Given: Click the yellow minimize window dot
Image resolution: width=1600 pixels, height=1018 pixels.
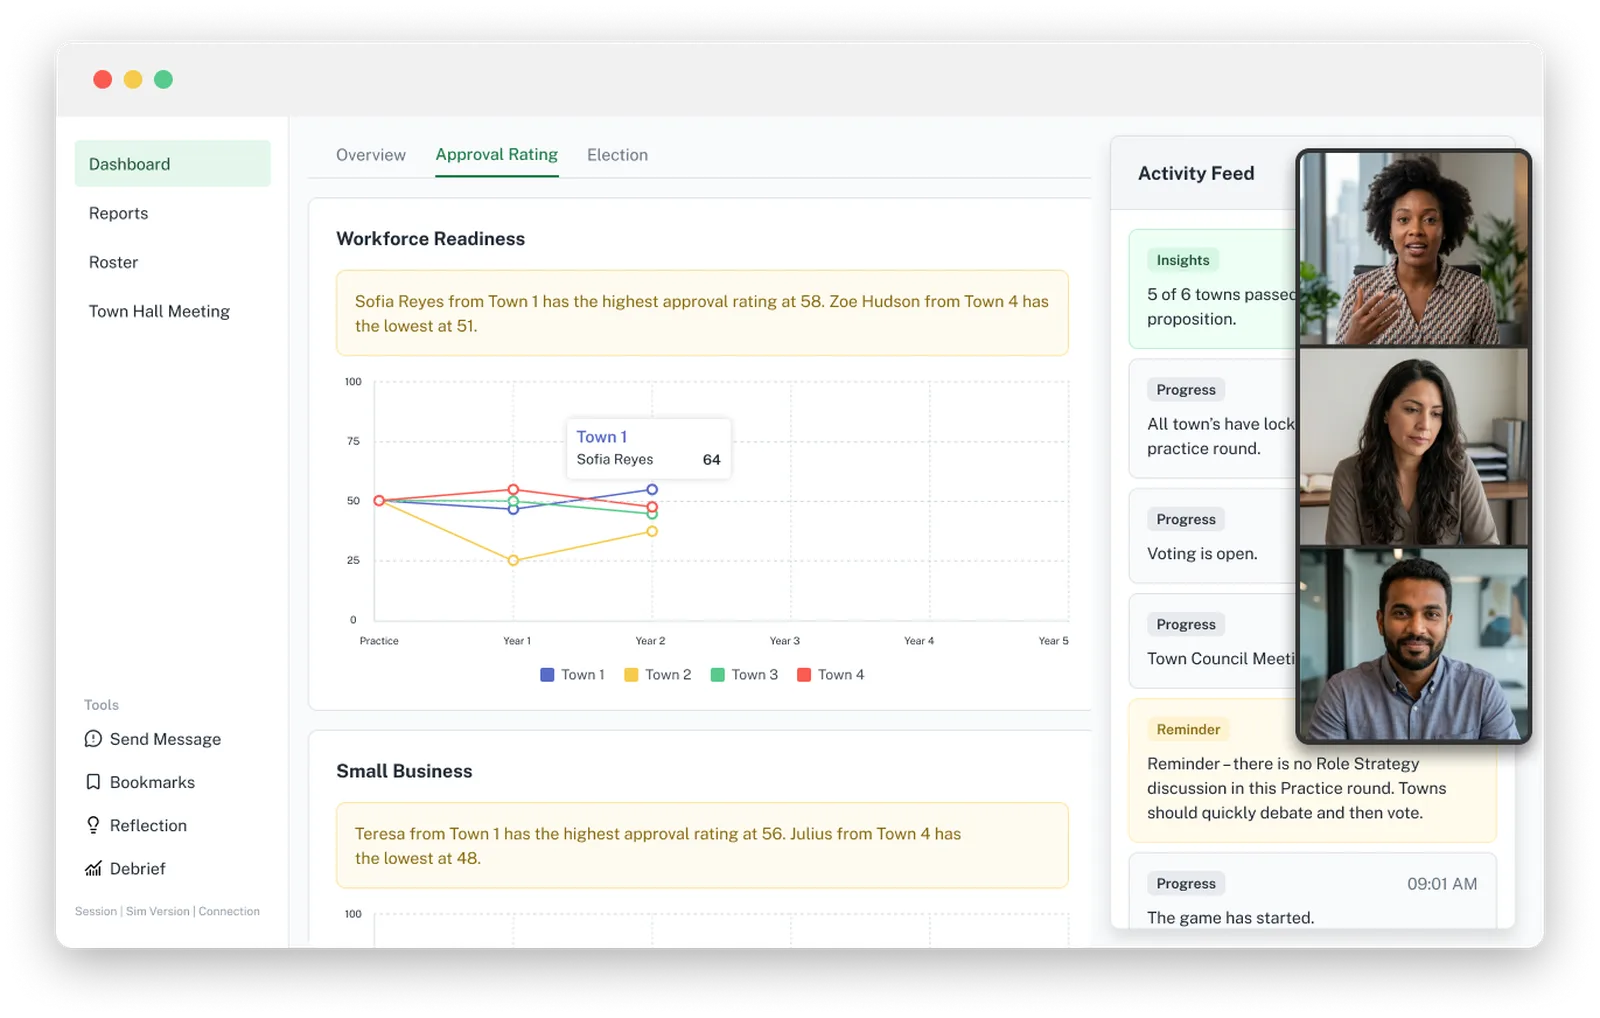Looking at the screenshot, I should pyautogui.click(x=133, y=79).
